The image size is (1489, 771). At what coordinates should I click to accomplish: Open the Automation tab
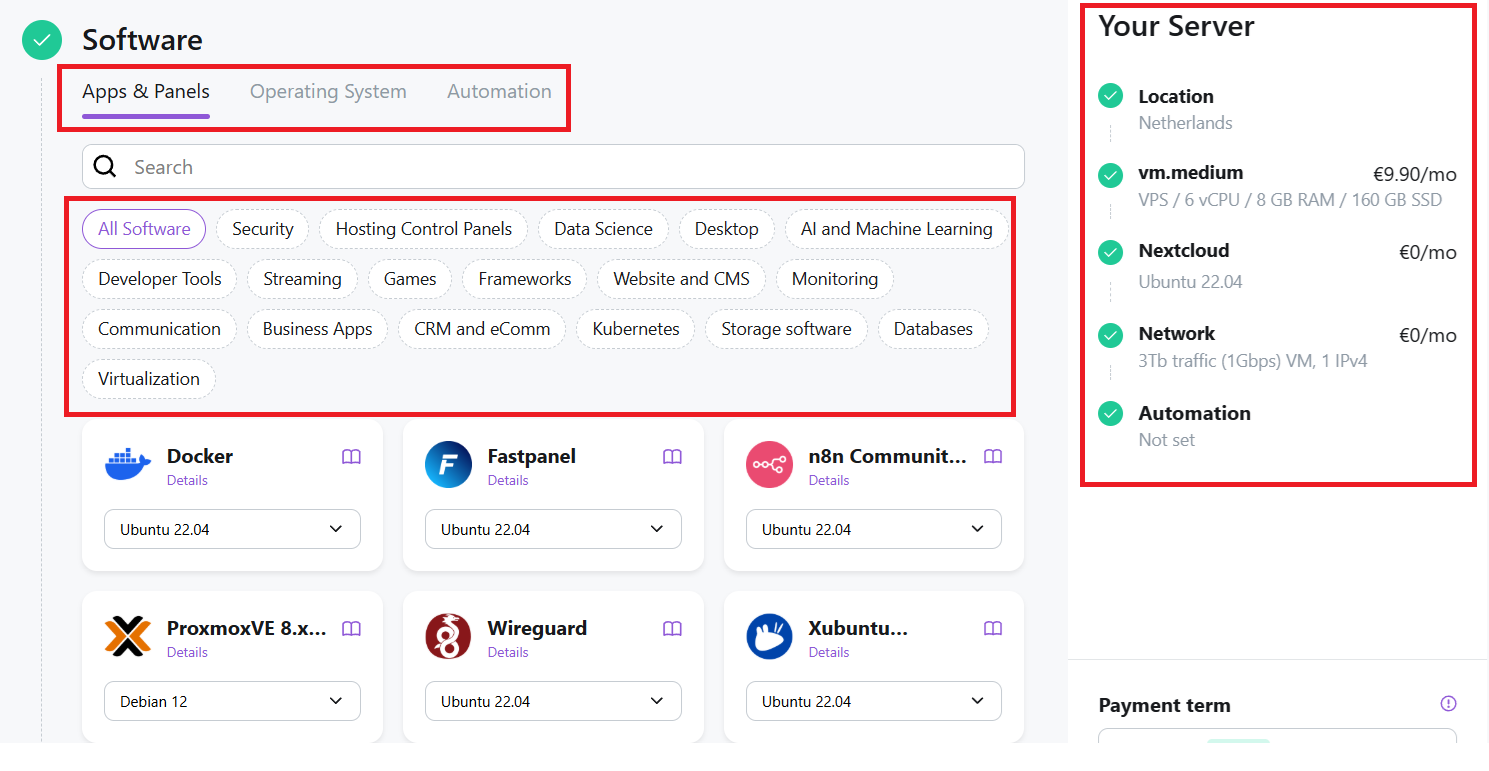499,92
